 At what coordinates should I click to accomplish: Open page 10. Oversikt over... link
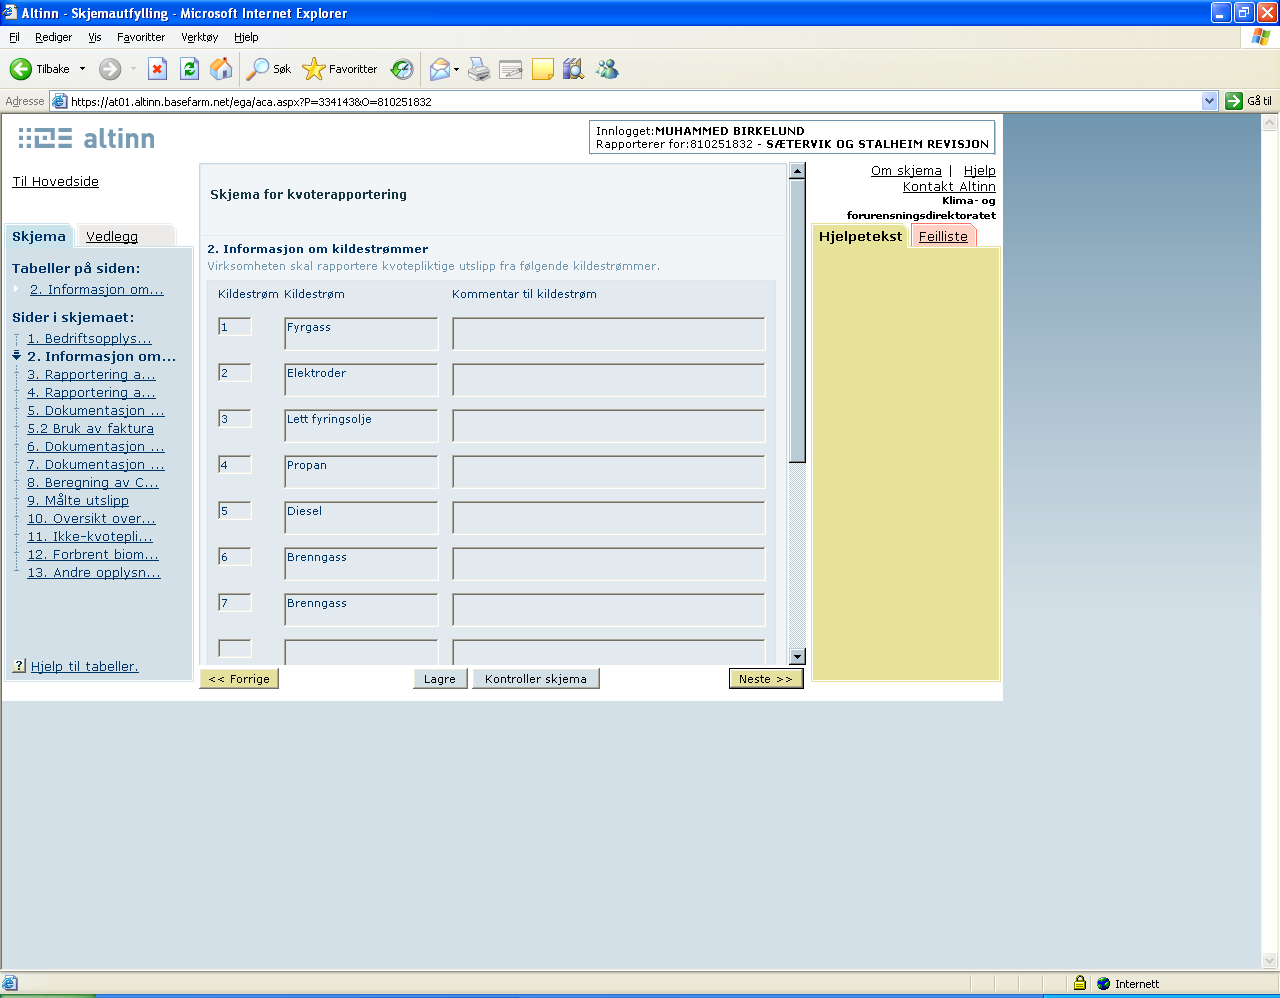coord(91,518)
